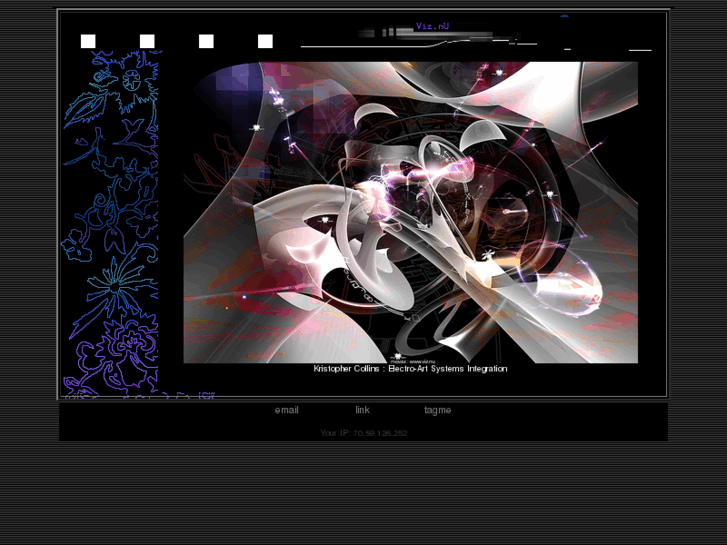This screenshot has height=545, width=727.
Task: Click the 'Your IP' address text
Action: [364, 433]
